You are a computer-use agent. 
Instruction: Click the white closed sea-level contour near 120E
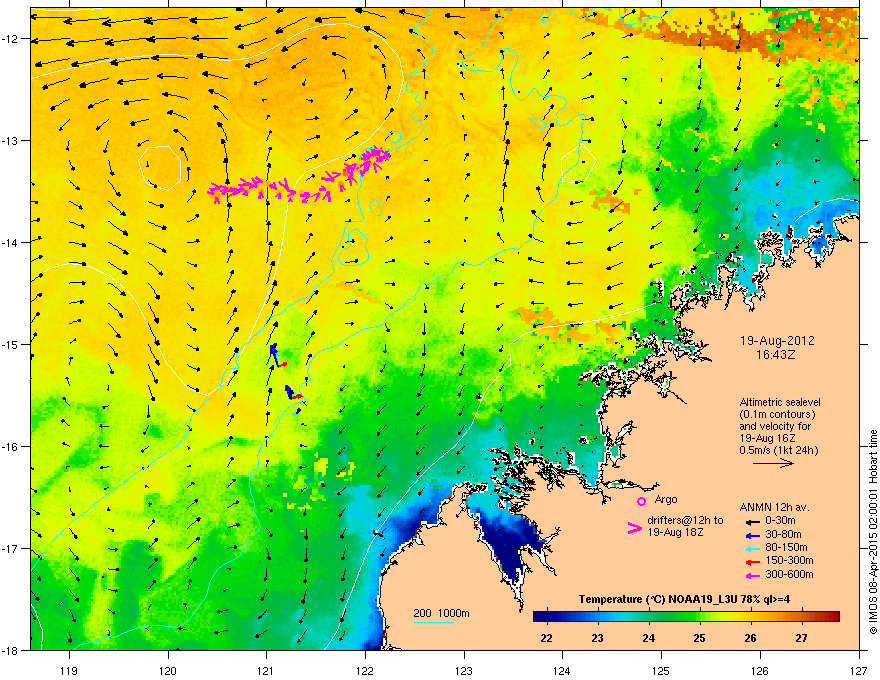coord(160,168)
